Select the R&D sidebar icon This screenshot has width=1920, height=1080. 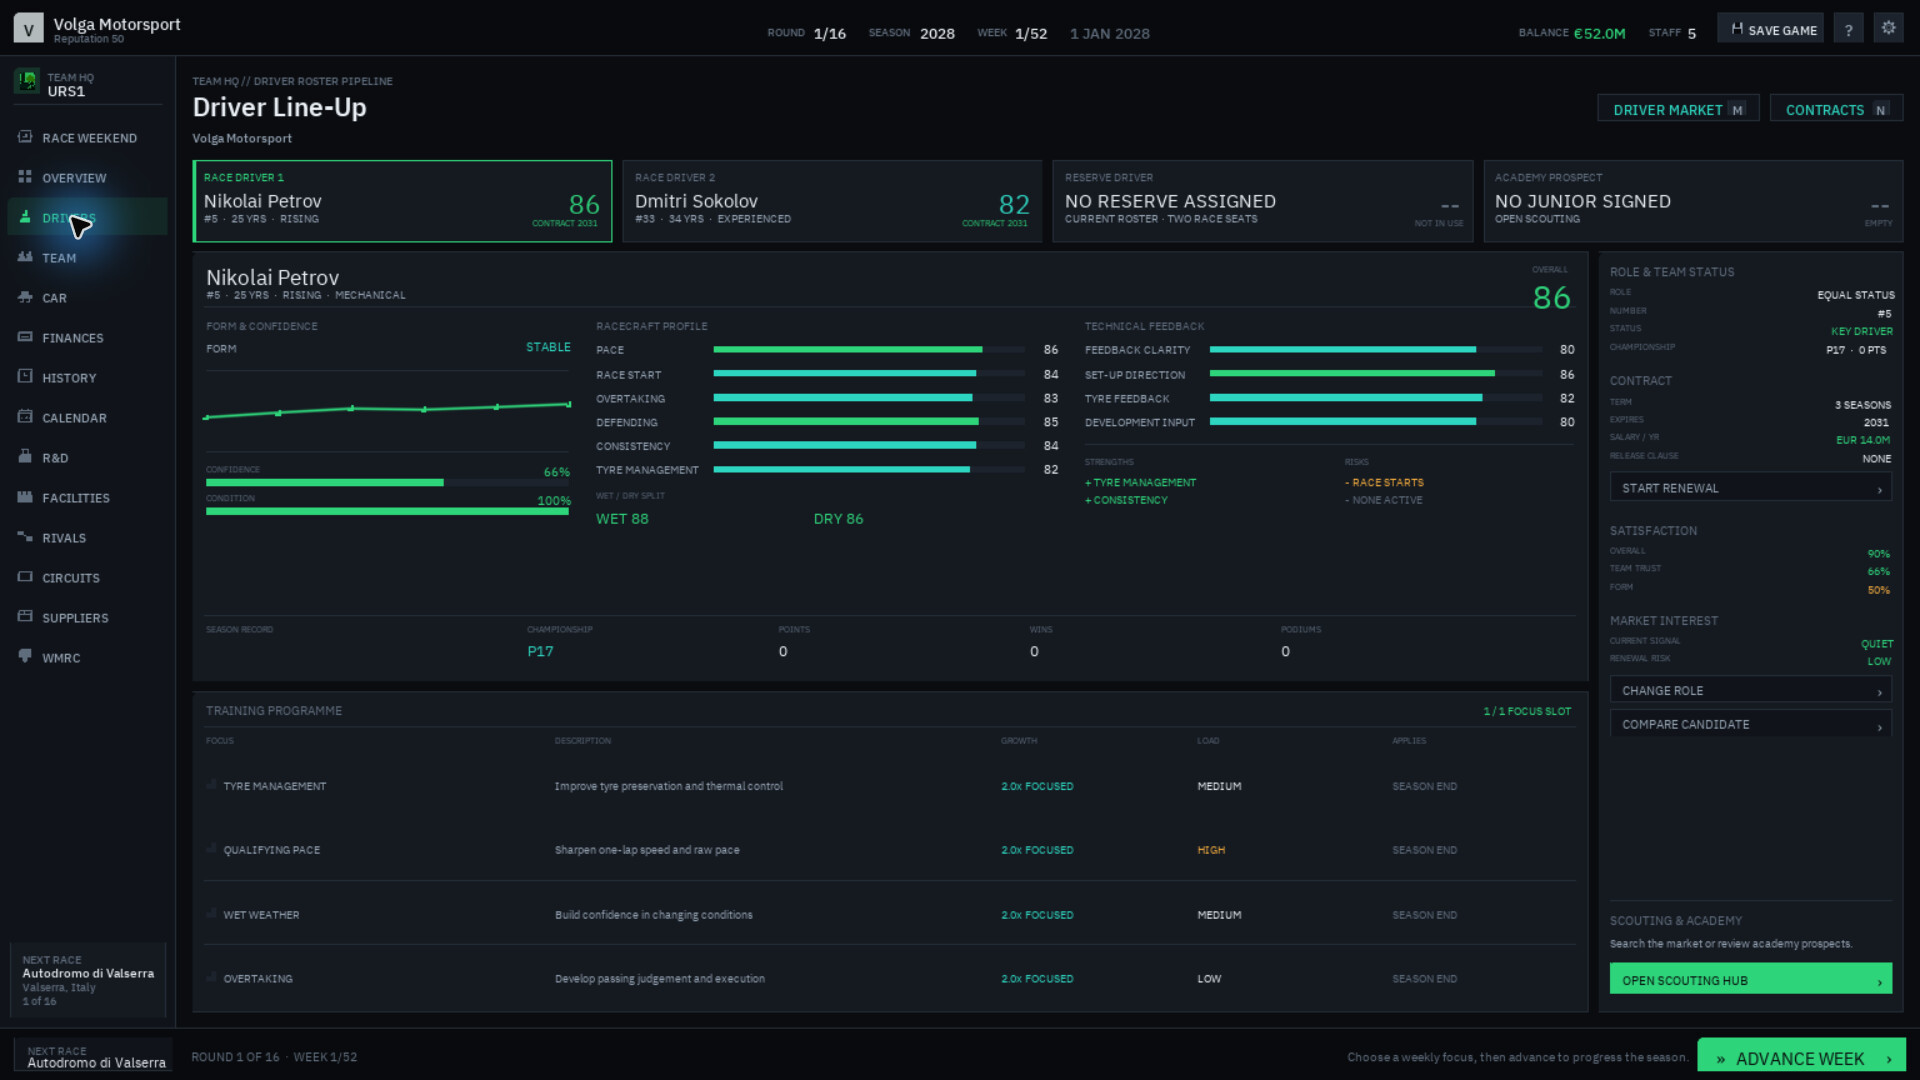click(x=25, y=457)
